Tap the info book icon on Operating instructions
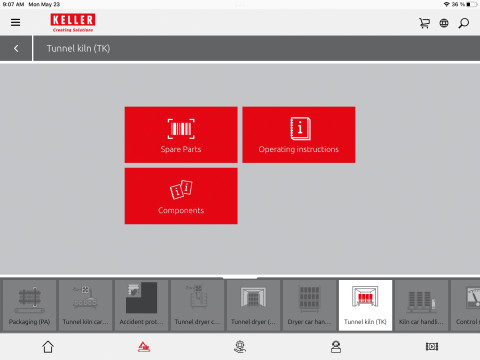Viewport: 480px width, 360px height. tap(300, 128)
